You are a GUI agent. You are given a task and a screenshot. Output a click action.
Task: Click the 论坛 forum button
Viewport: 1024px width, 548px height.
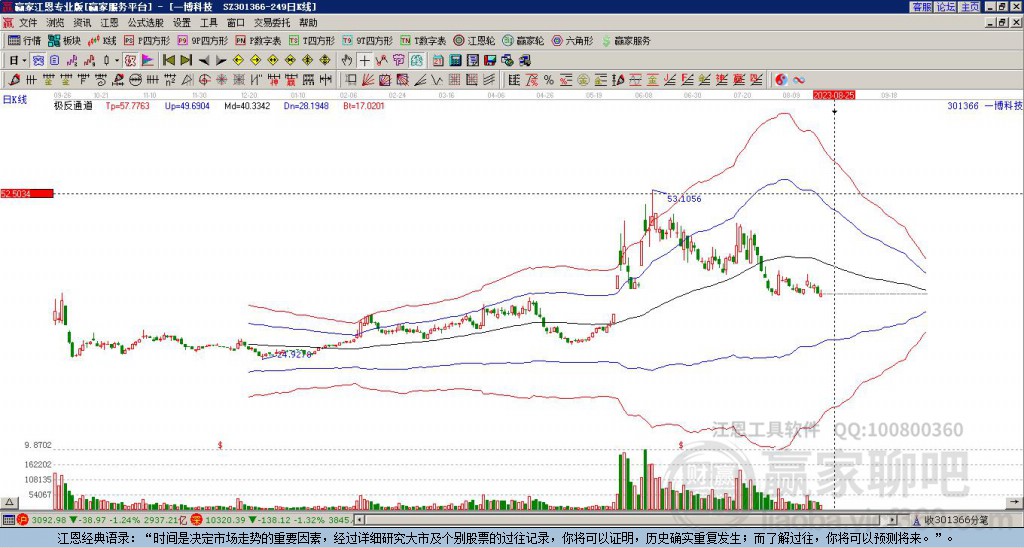pos(946,7)
